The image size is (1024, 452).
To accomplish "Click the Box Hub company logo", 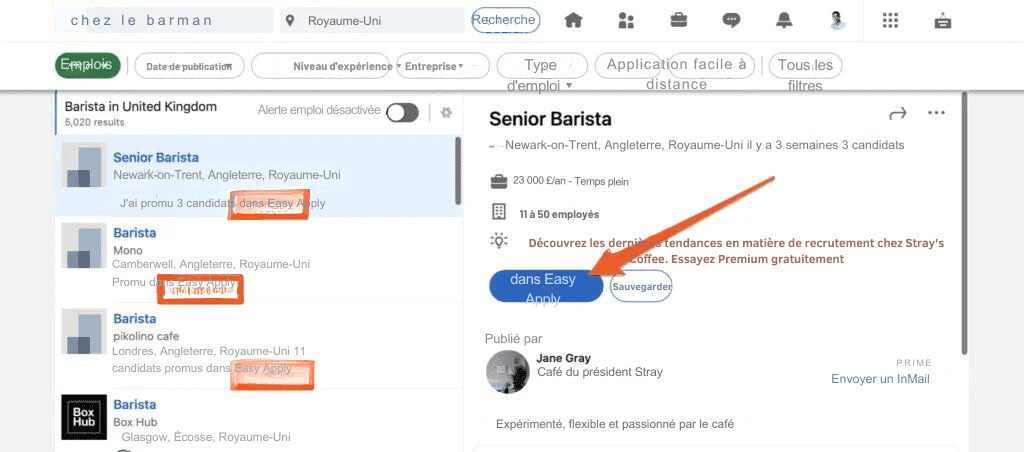I will tap(84, 417).
